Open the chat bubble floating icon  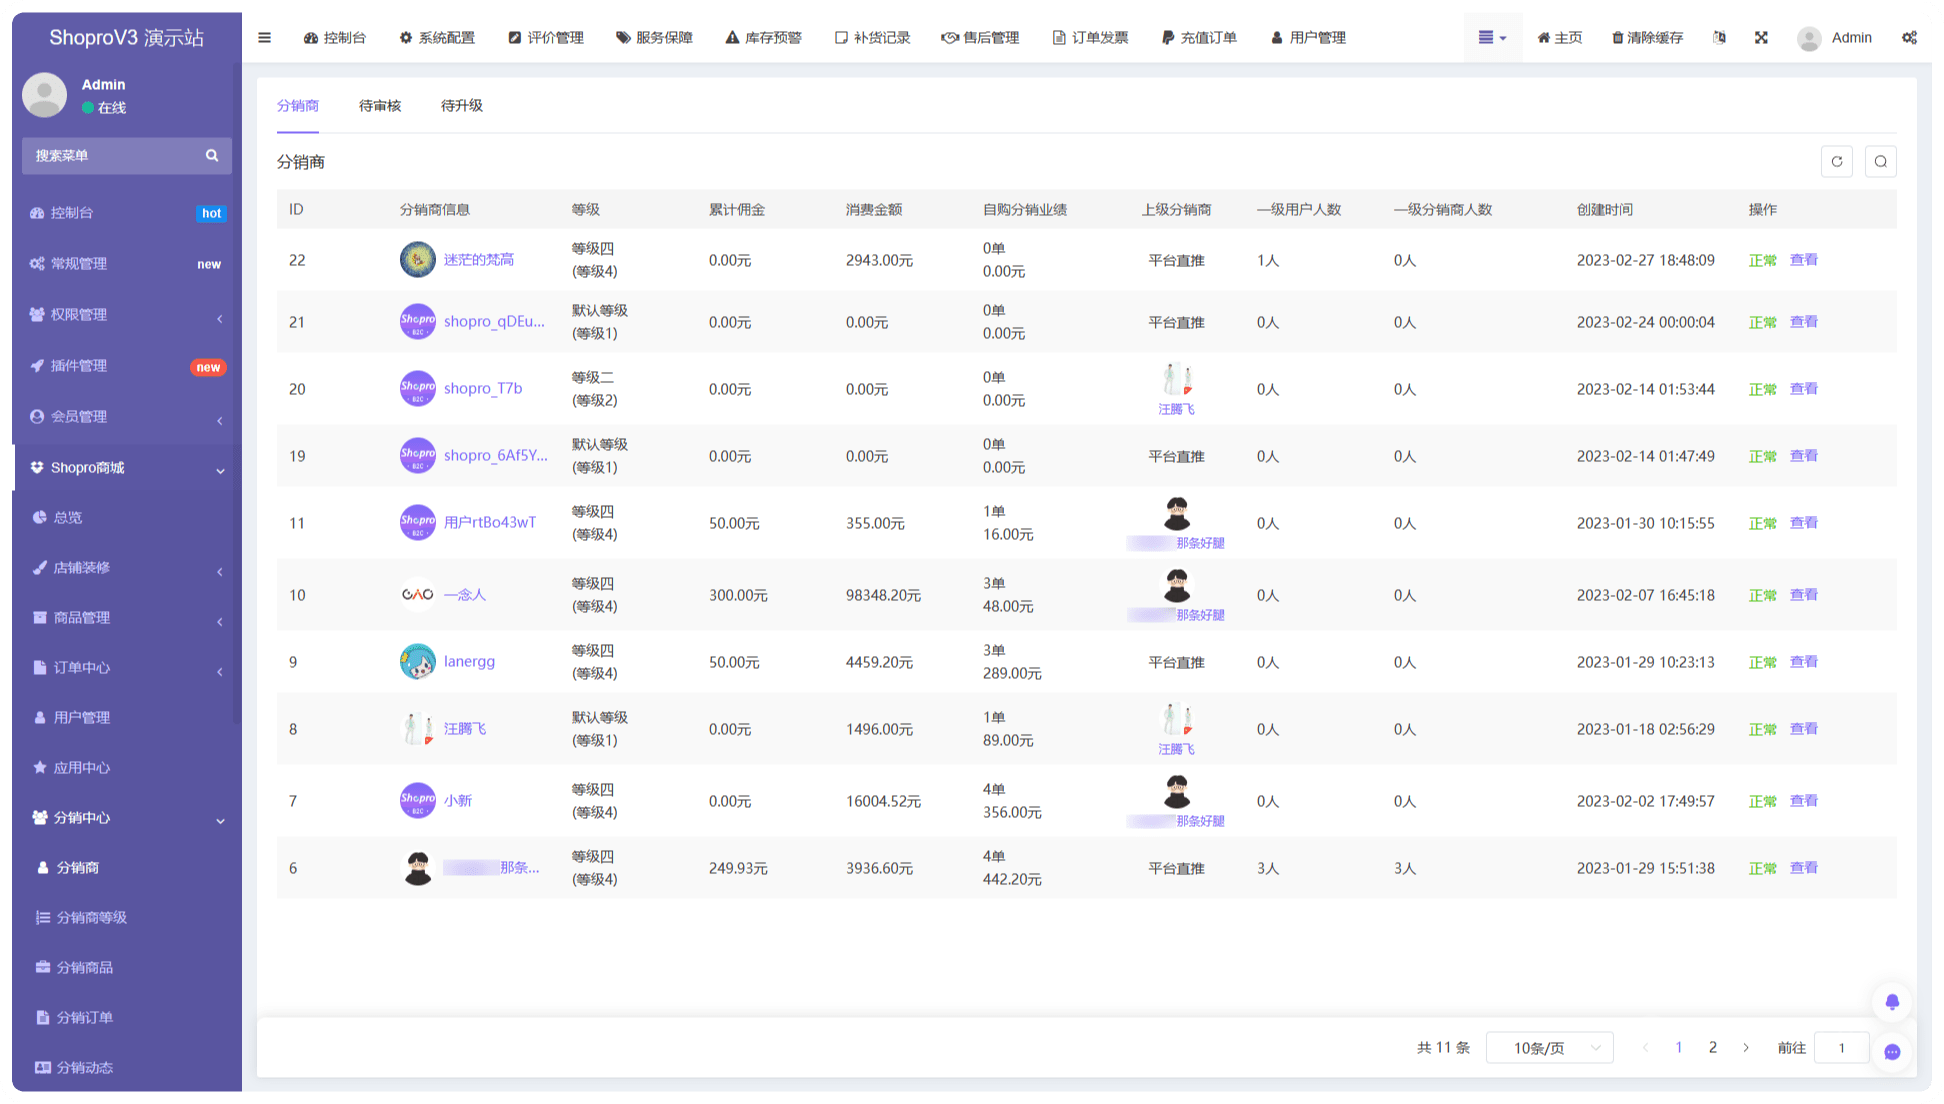(x=1892, y=1052)
